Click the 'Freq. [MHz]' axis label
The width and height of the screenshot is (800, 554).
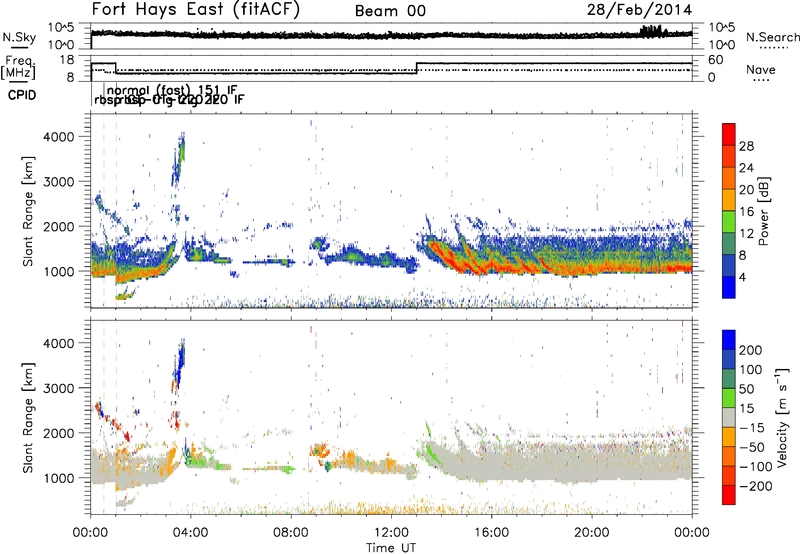(x=18, y=67)
